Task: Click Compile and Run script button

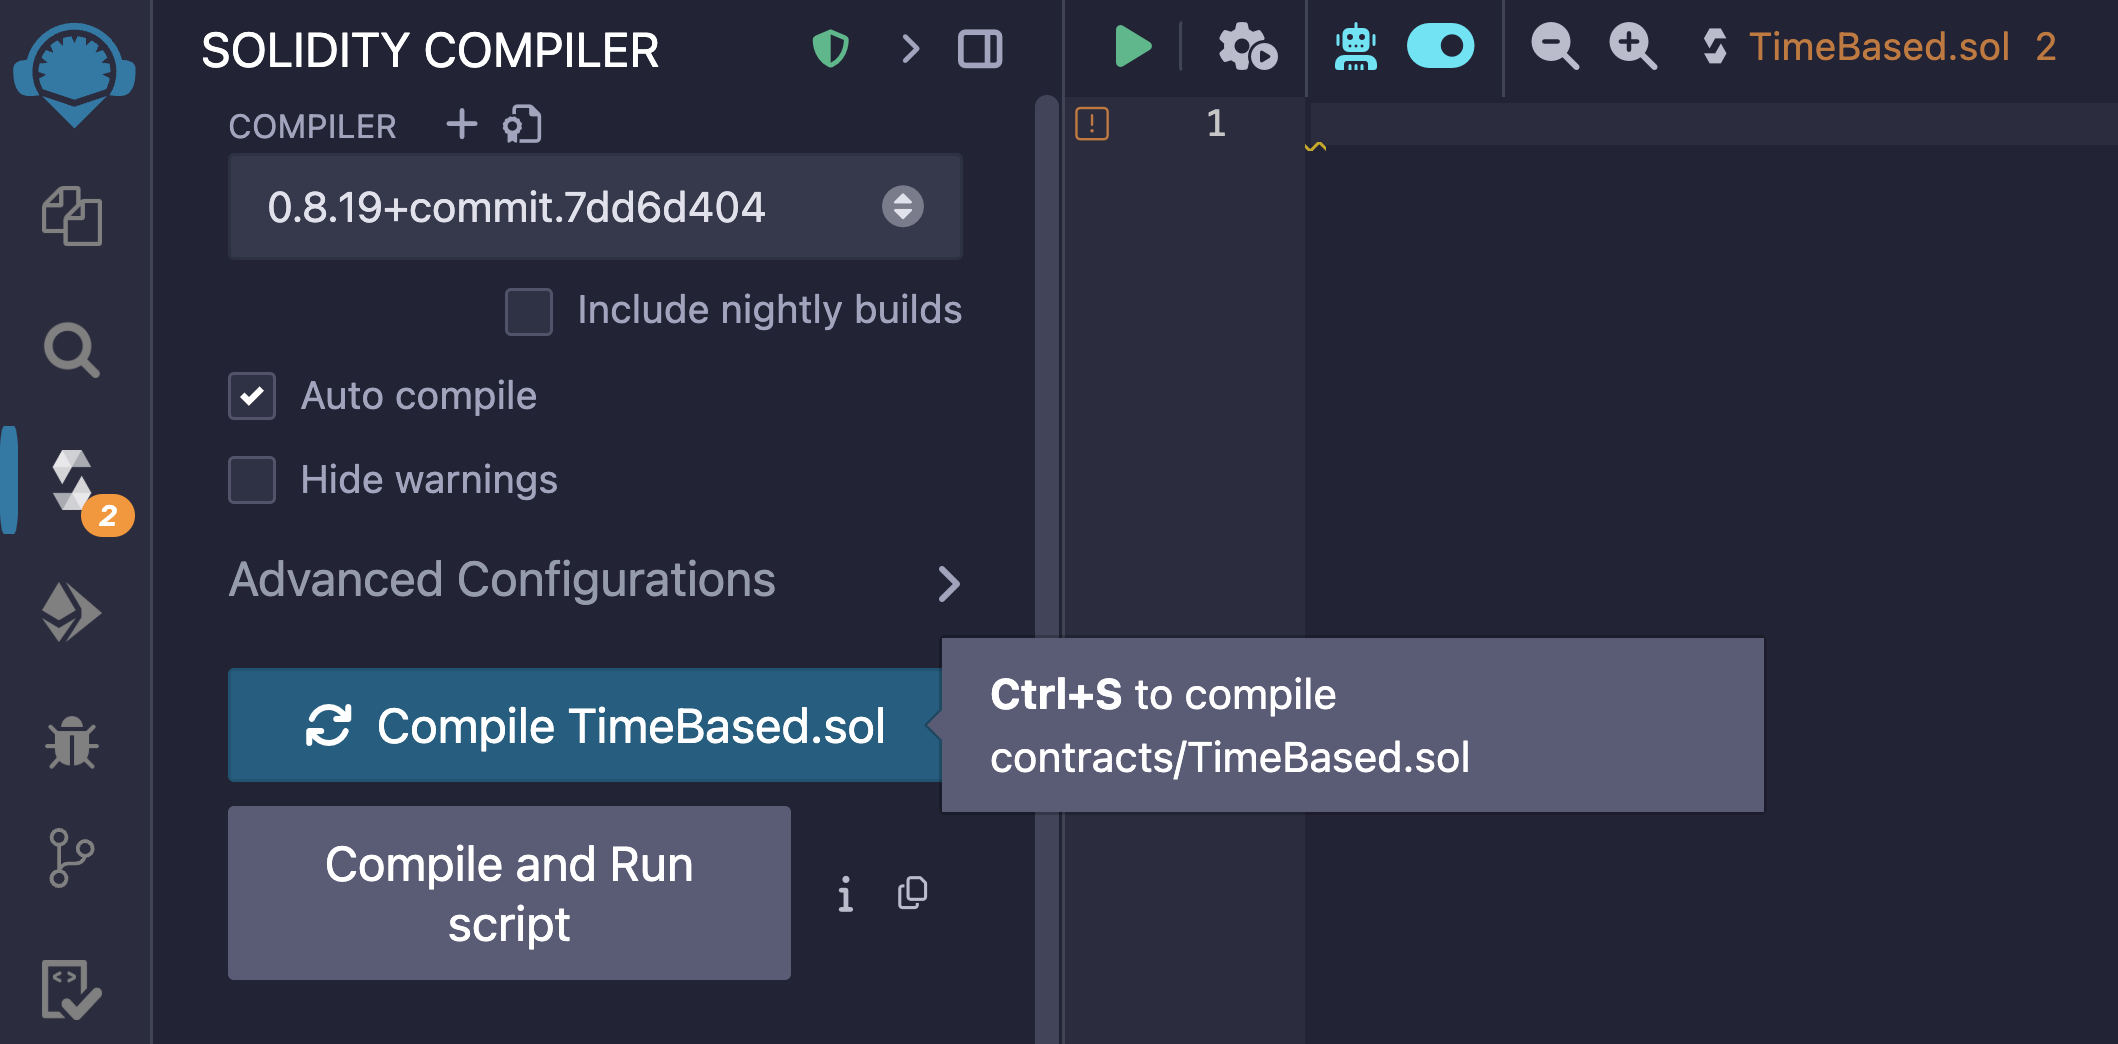Action: (x=509, y=893)
